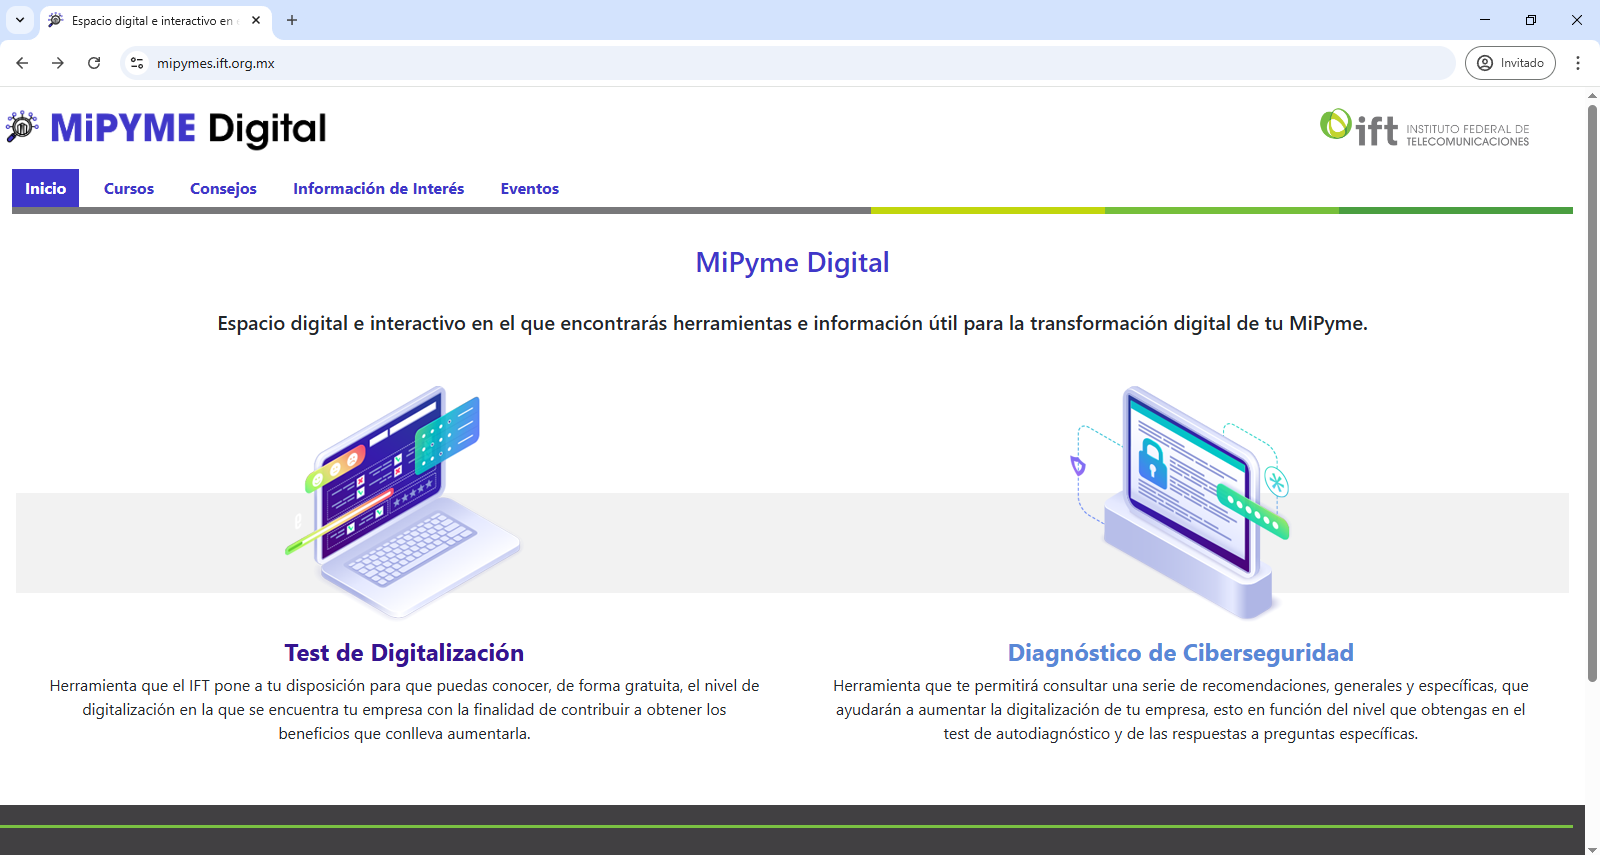This screenshot has height=855, width=1600.
Task: Click the browser back arrow
Action: tap(22, 63)
